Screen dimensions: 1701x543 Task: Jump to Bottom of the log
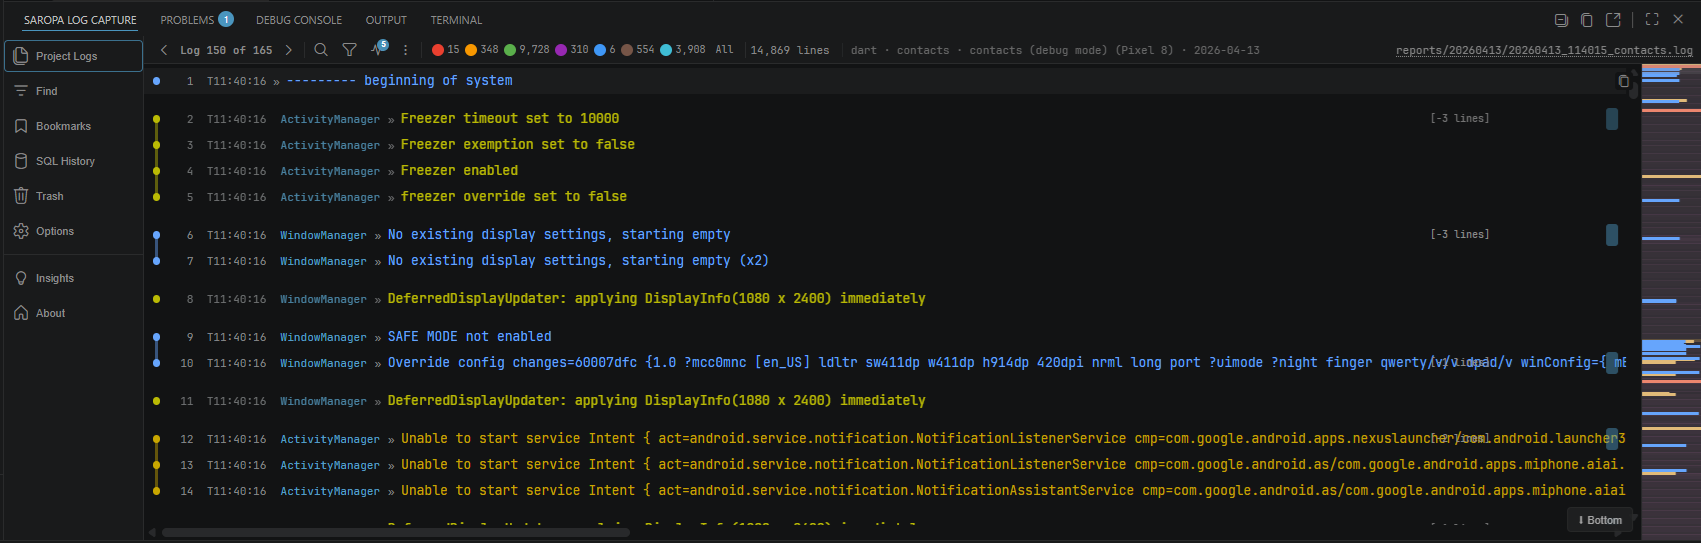coord(1600,520)
